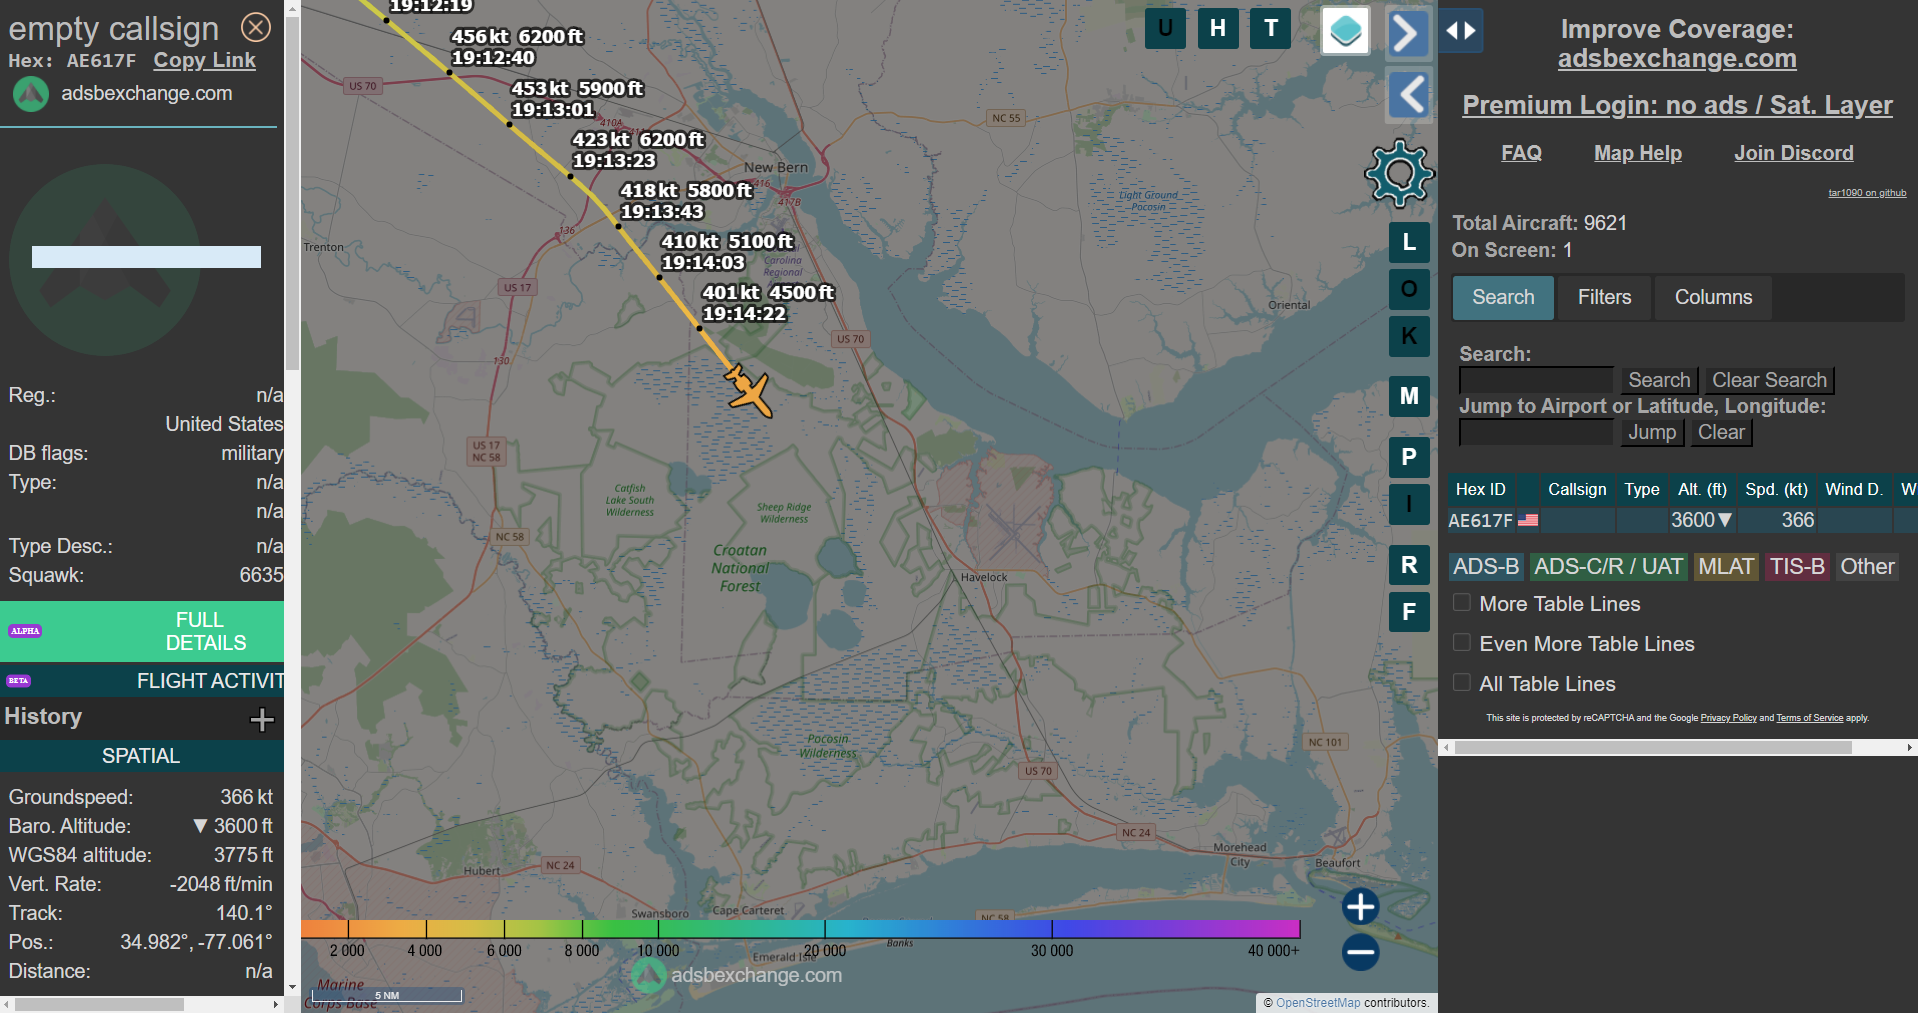Open the adsbexchange.com Improve Coverage link
The image size is (1918, 1013).
[x=1677, y=58]
